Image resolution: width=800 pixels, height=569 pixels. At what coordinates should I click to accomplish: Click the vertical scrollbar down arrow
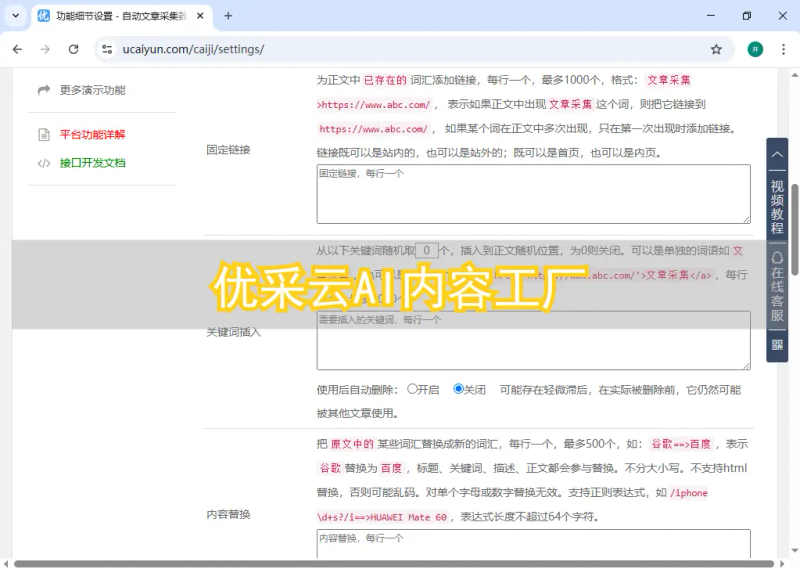point(794,551)
